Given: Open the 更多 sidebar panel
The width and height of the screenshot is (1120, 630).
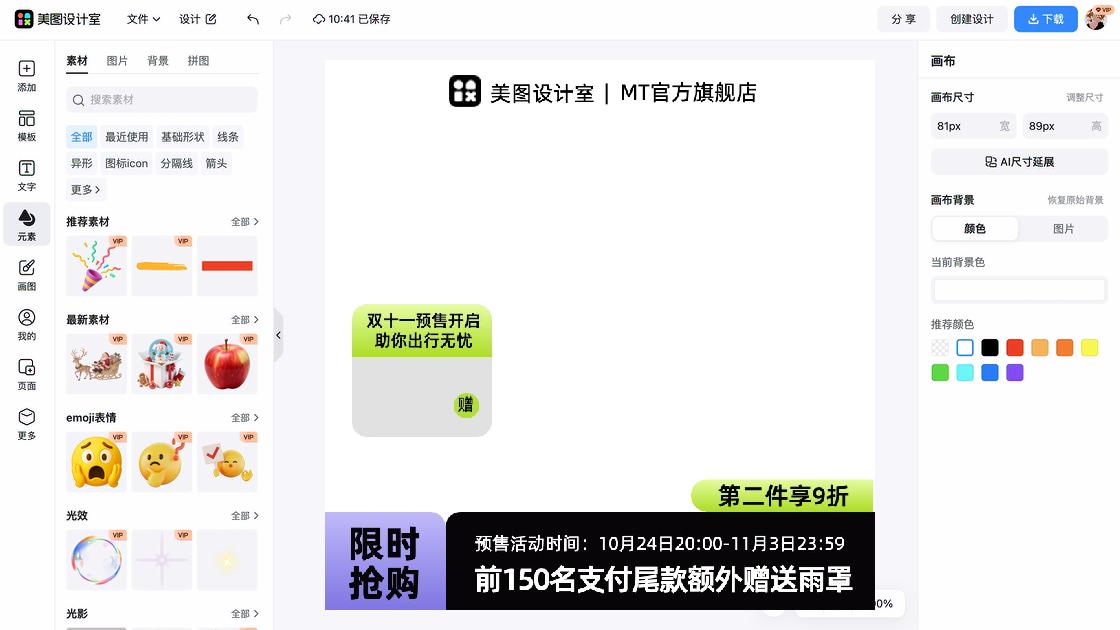Looking at the screenshot, I should tap(26, 424).
